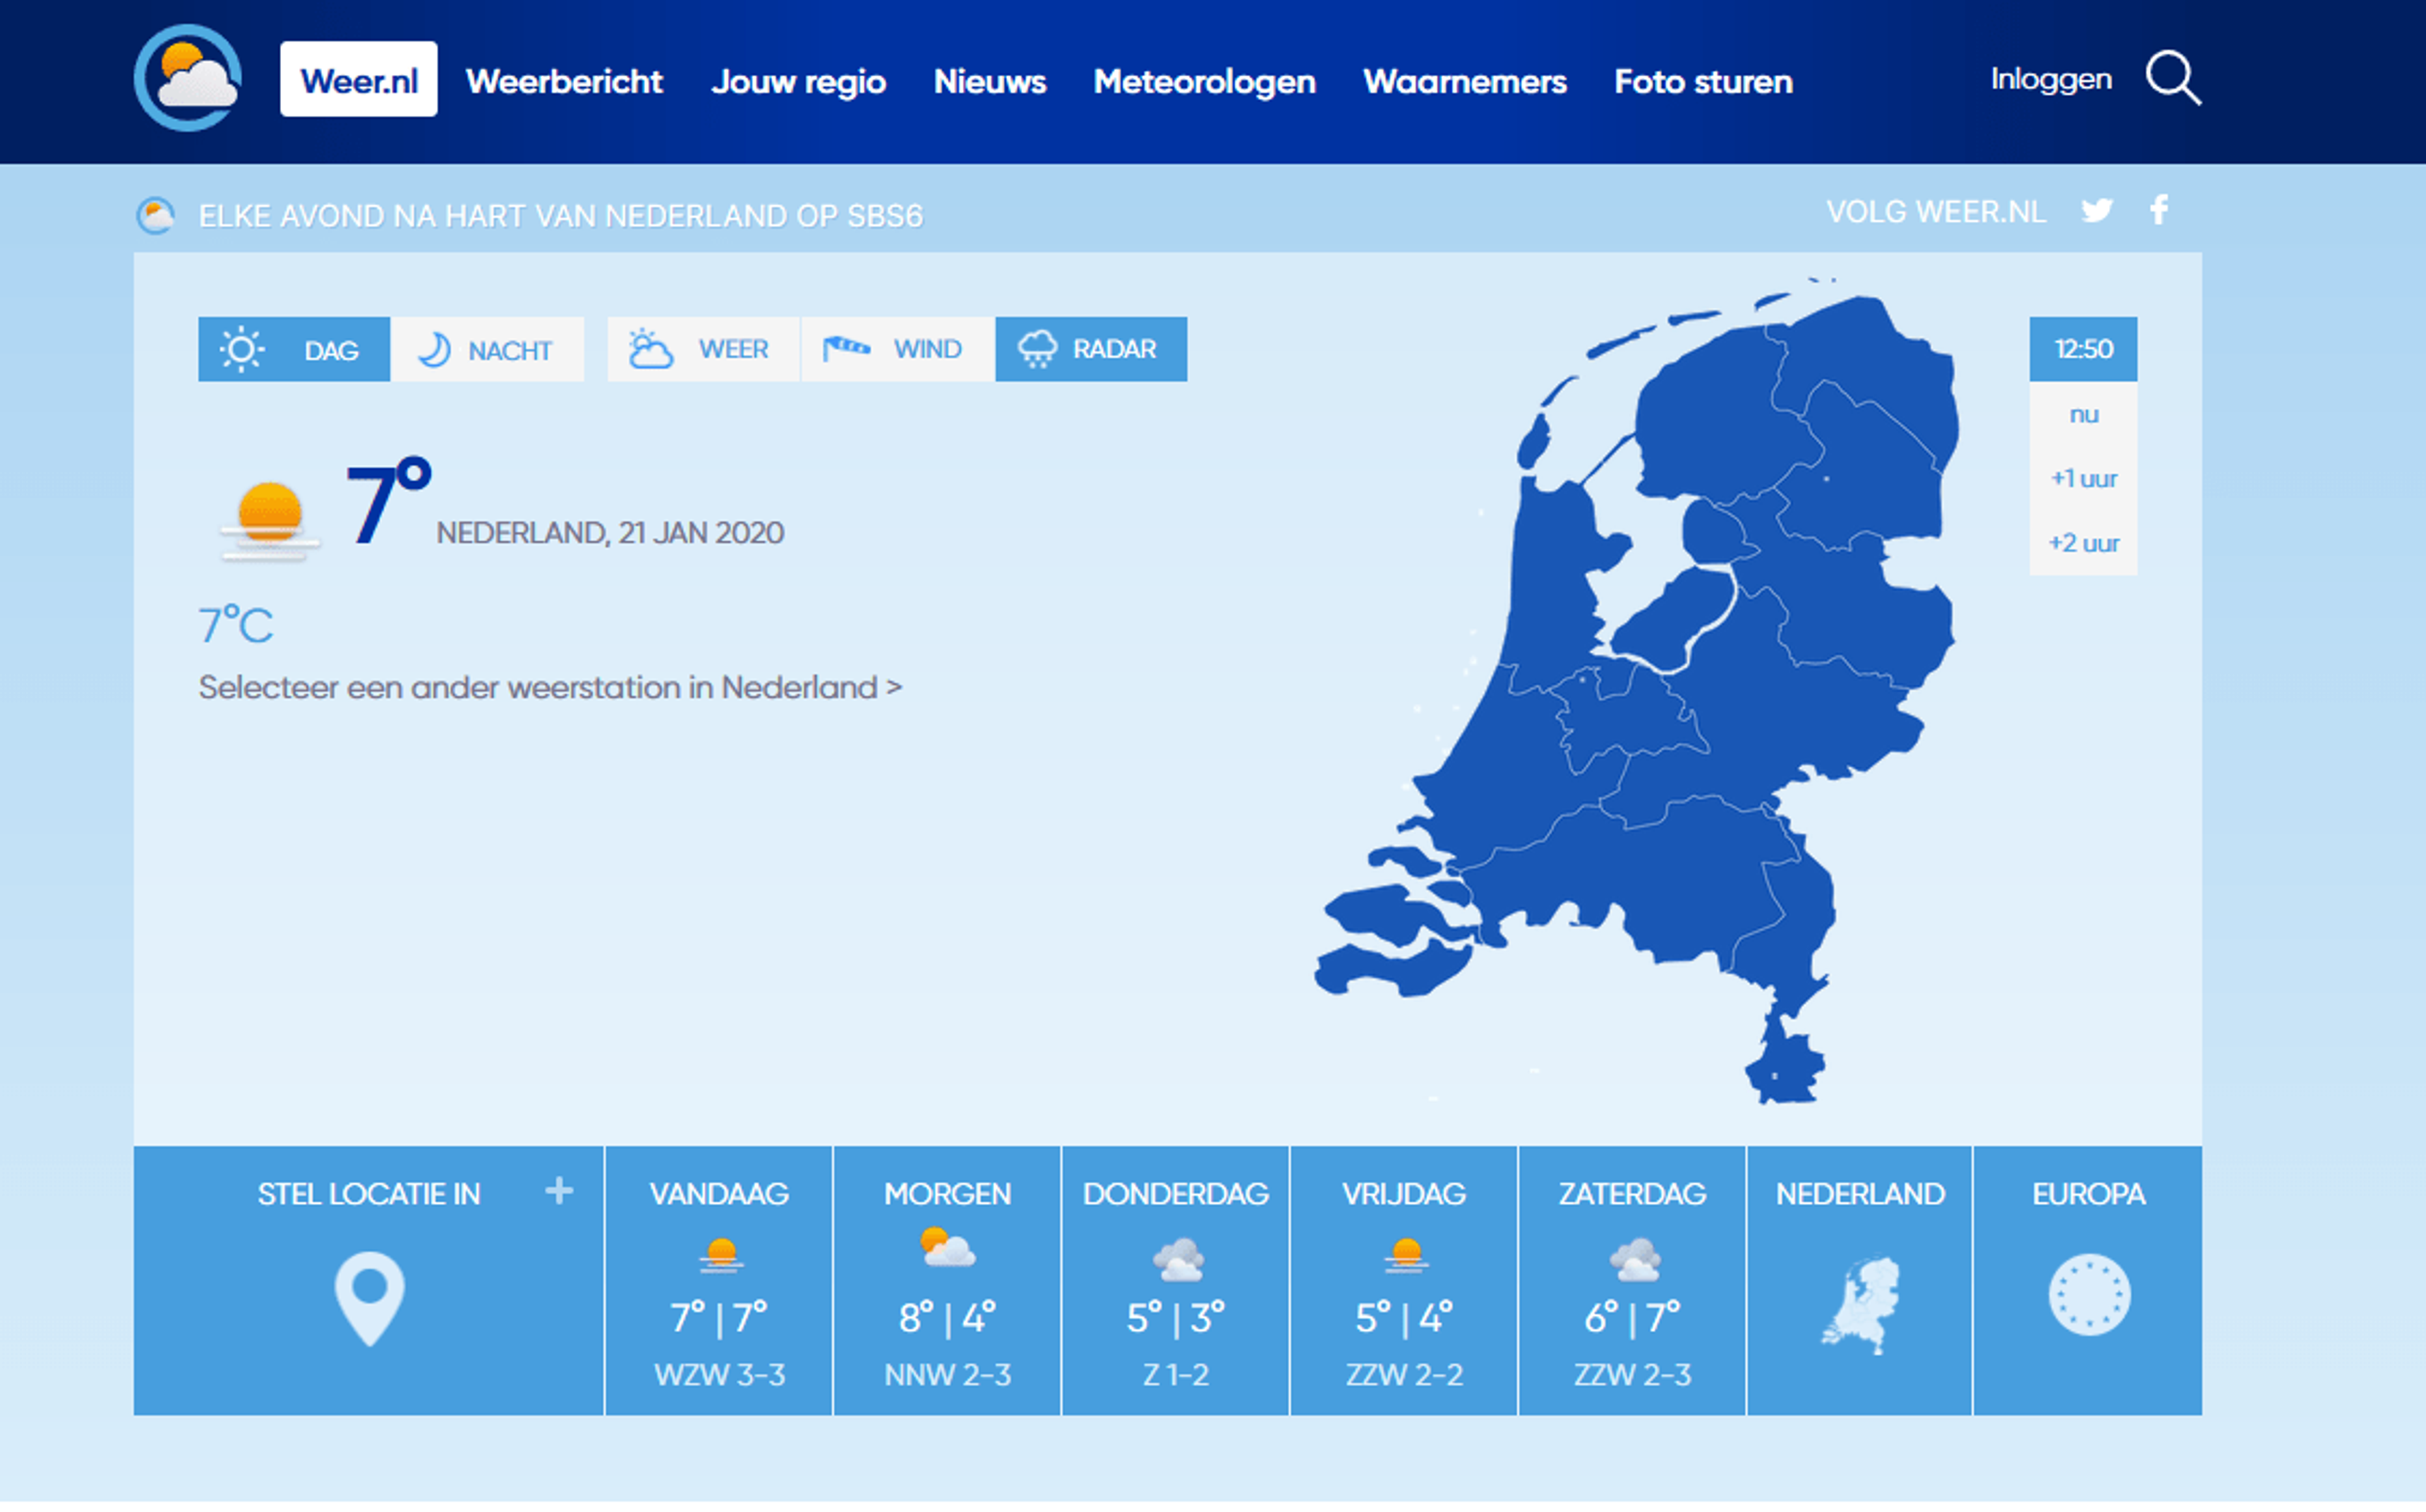Viewport: 2426px width, 1512px height.
Task: Click Vandaag temperatures '7° | 7°'
Action: pos(719,1318)
